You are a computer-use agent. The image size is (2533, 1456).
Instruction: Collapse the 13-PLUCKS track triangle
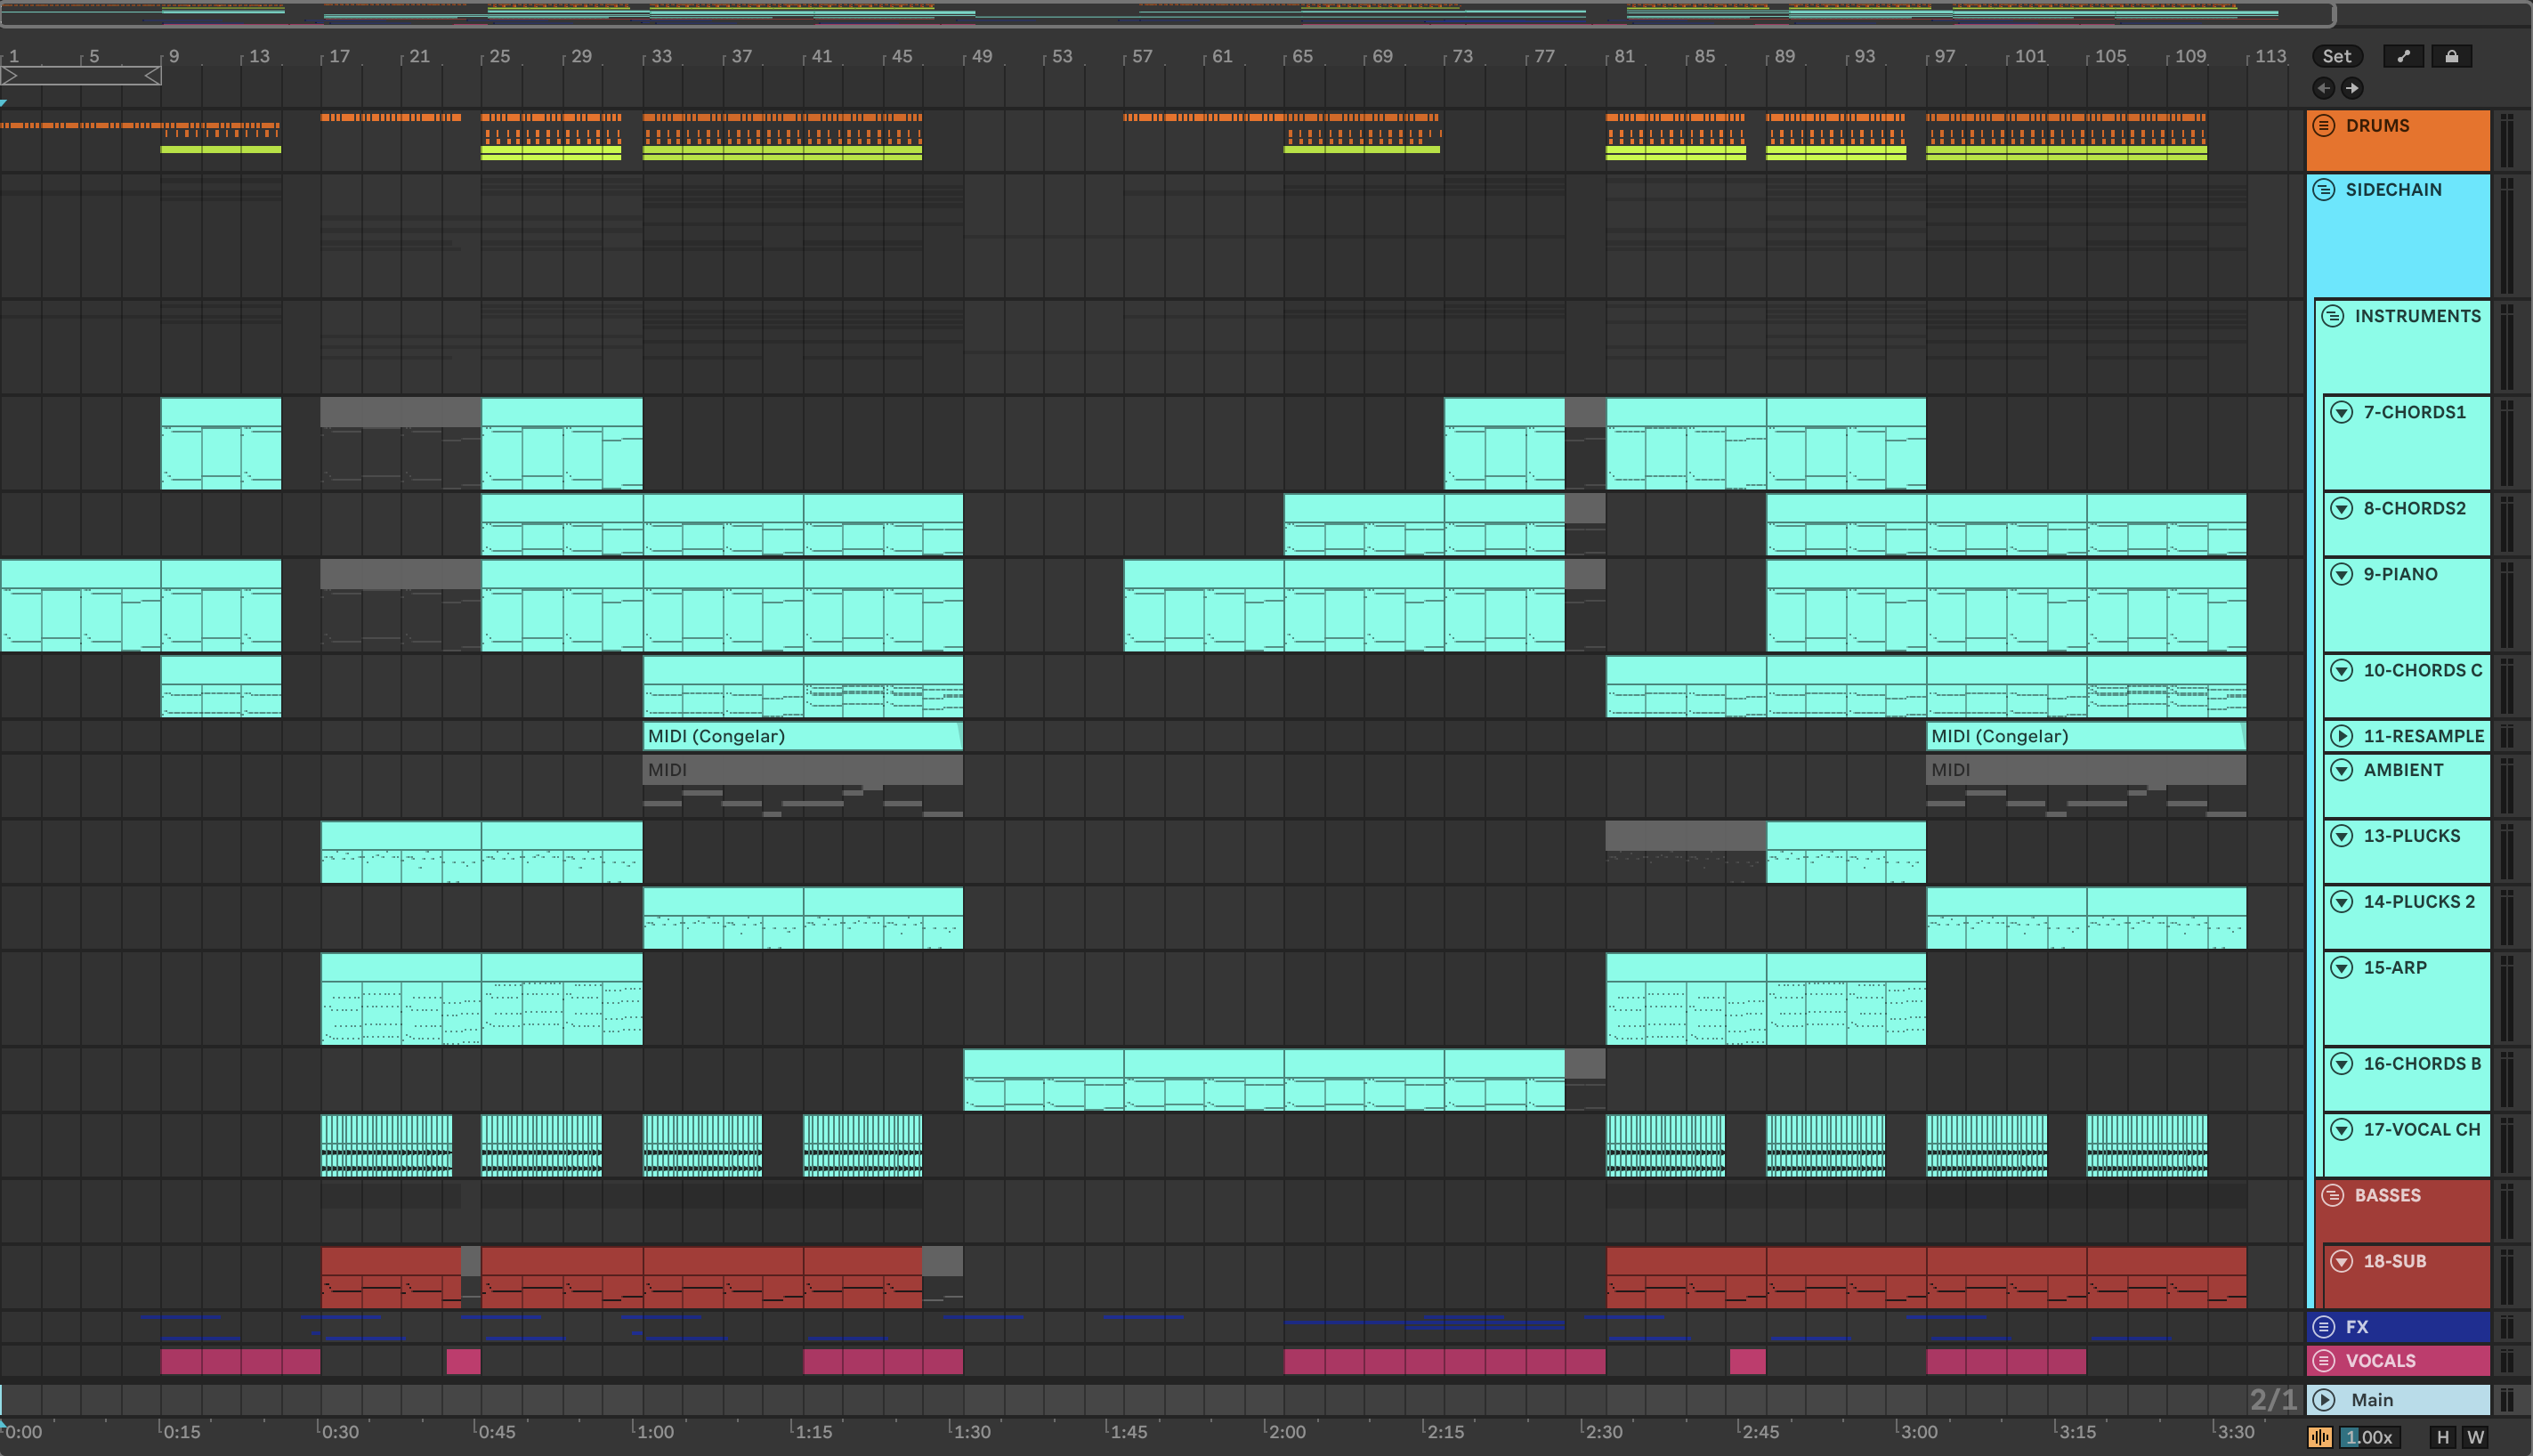point(2341,836)
